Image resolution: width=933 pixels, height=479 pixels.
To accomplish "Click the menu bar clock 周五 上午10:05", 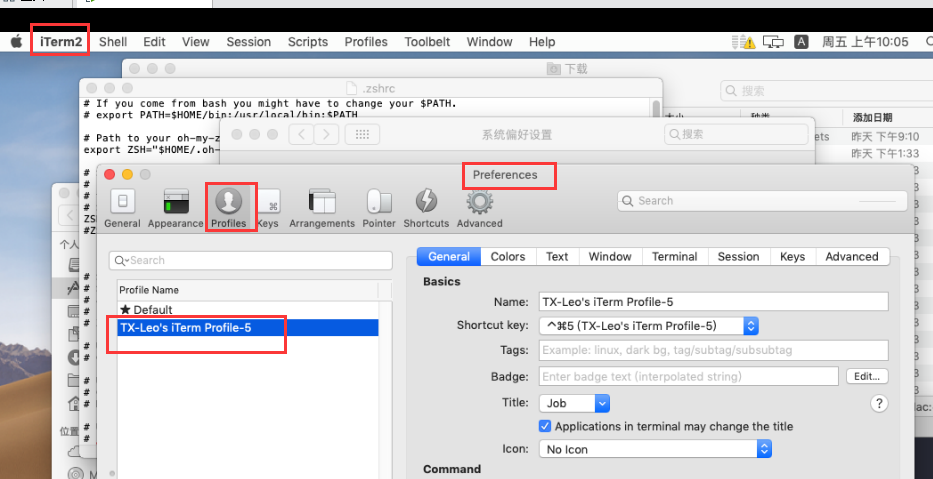I will [x=865, y=42].
